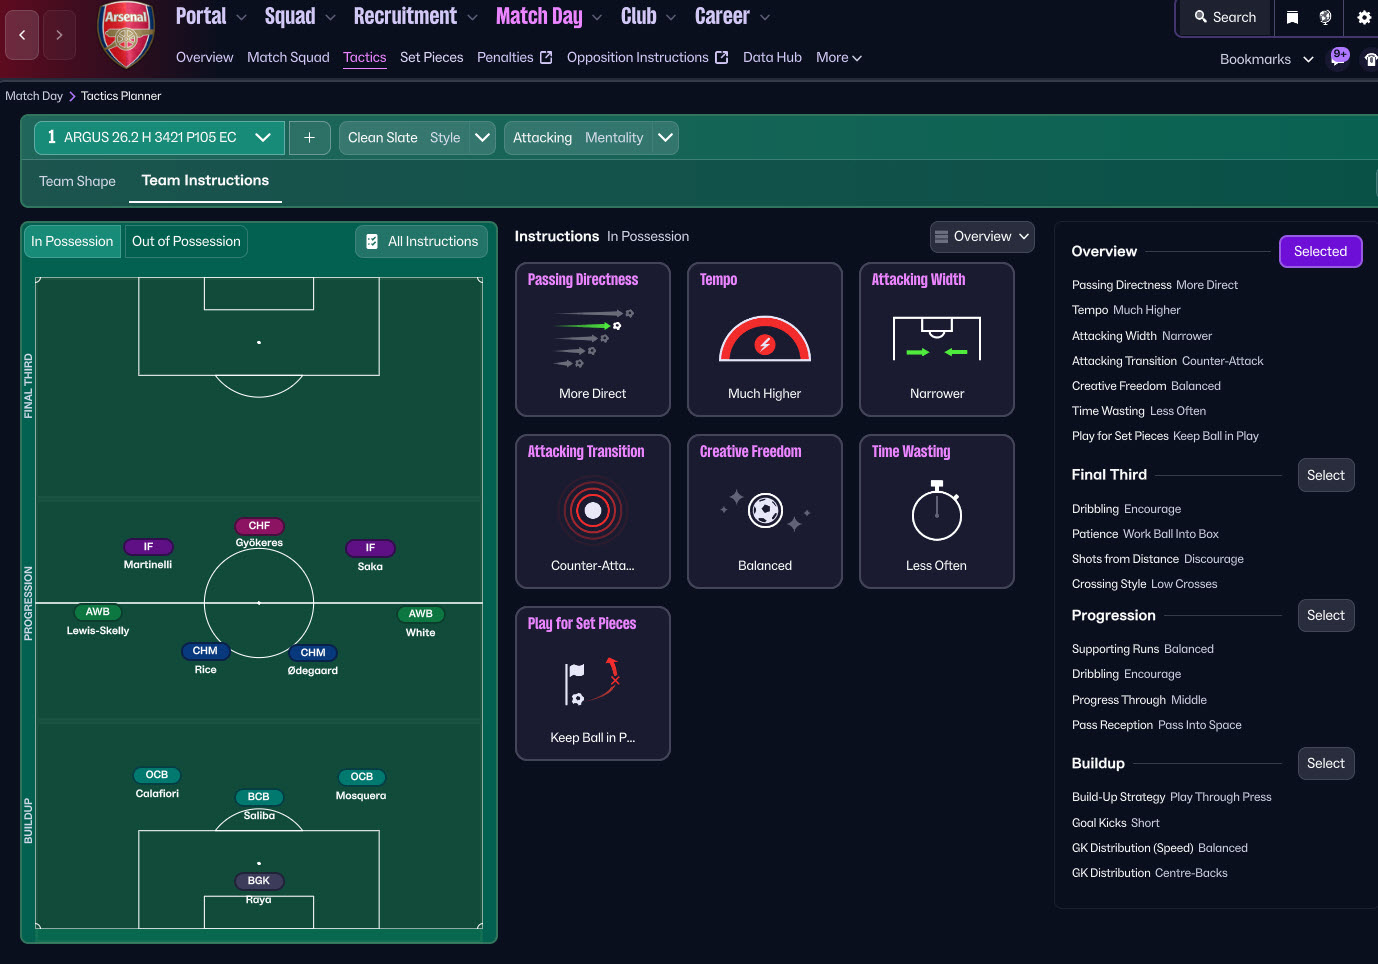Switch to Out of Possession view

pos(186,241)
